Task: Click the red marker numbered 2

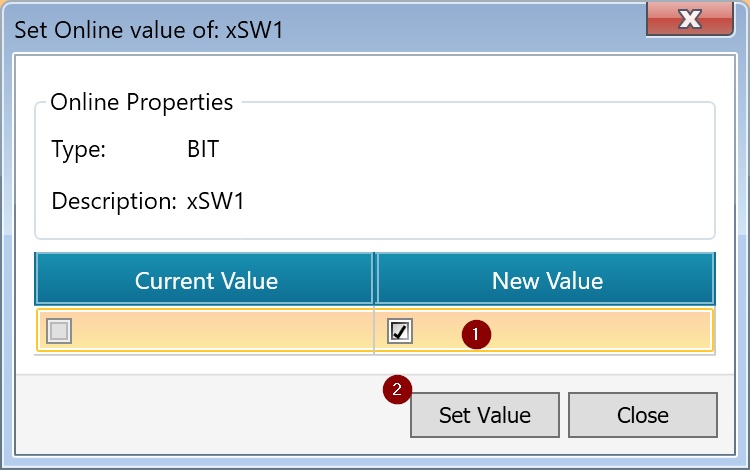Action: (x=397, y=390)
